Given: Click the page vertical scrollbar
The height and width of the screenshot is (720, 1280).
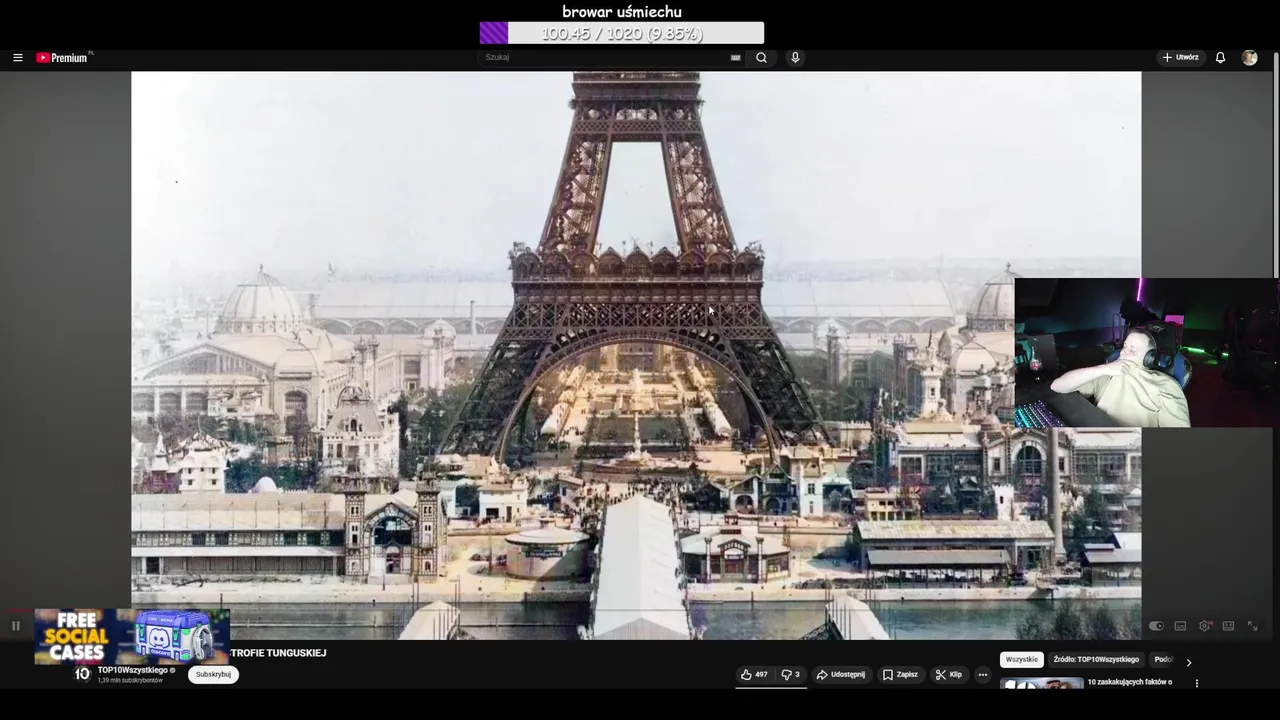Looking at the screenshot, I should (x=1275, y=165).
